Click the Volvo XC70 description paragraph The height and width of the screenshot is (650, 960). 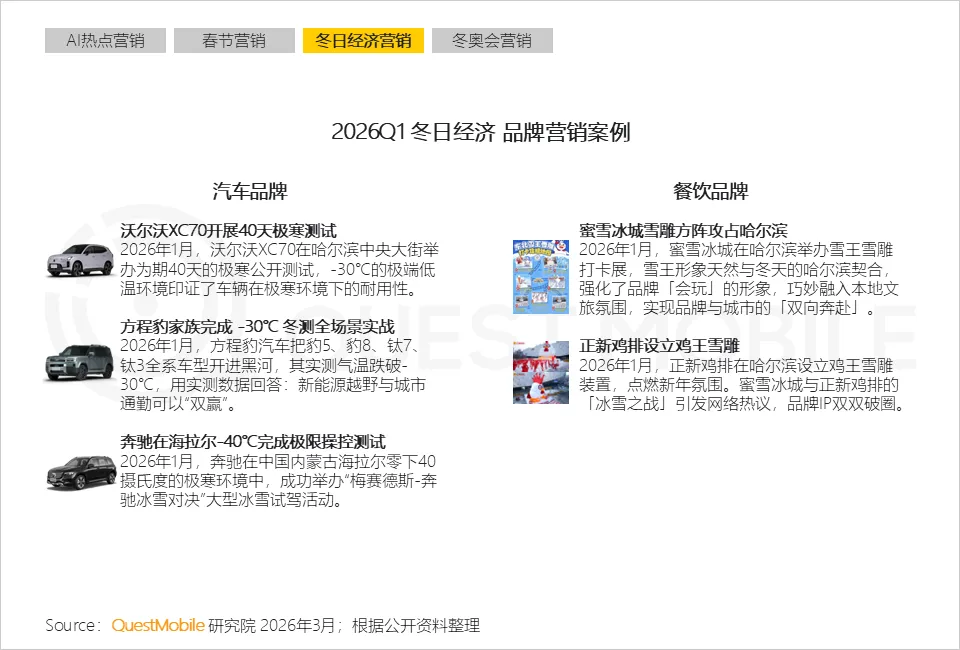[279, 269]
